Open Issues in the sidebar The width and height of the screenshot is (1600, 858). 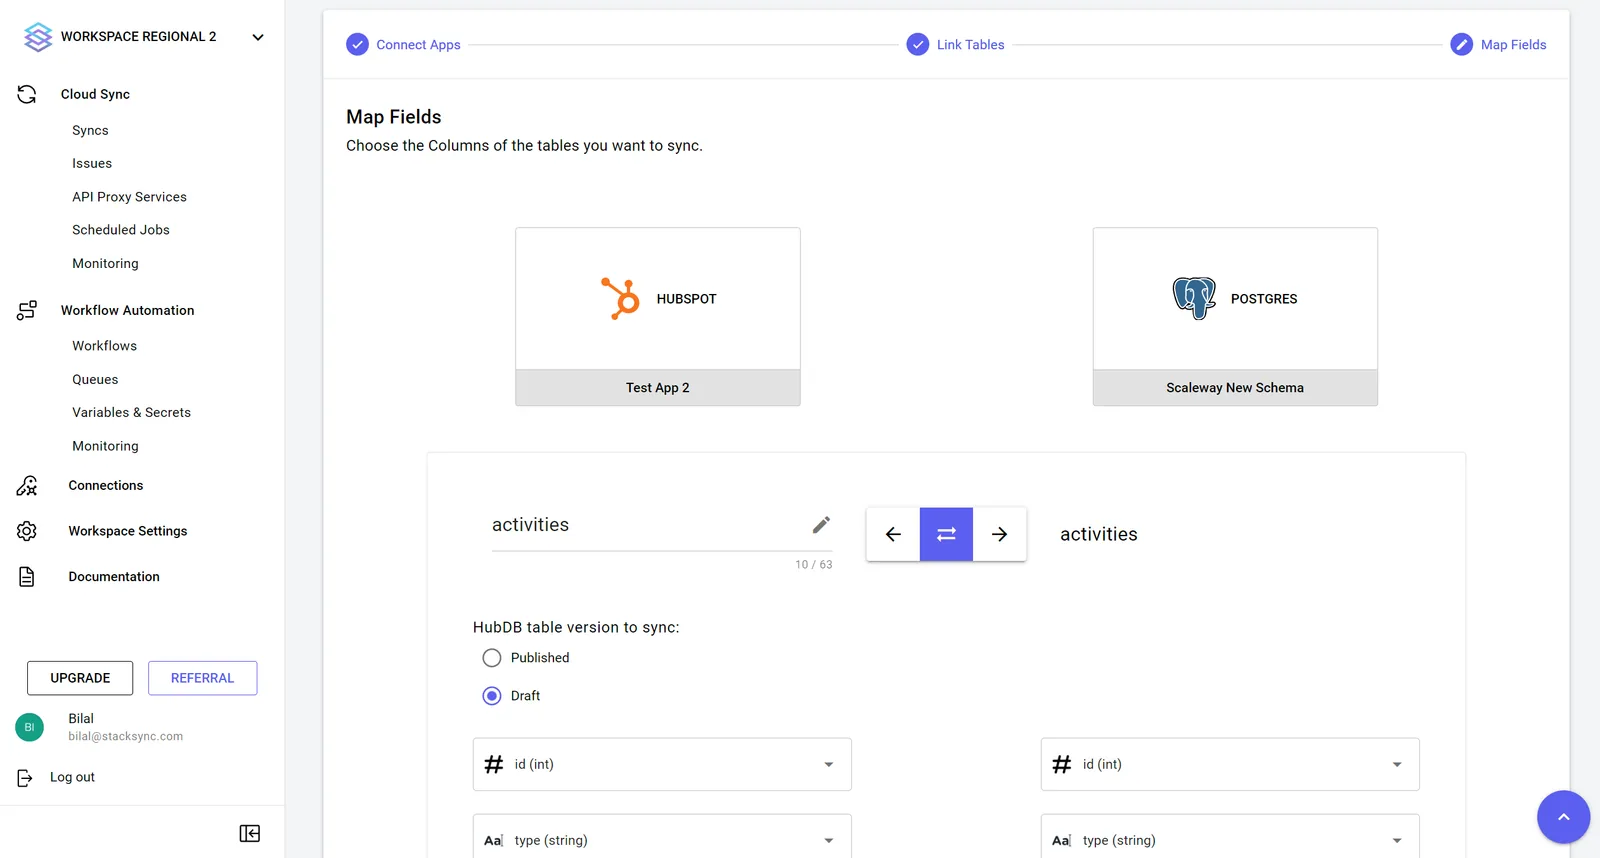click(x=92, y=163)
